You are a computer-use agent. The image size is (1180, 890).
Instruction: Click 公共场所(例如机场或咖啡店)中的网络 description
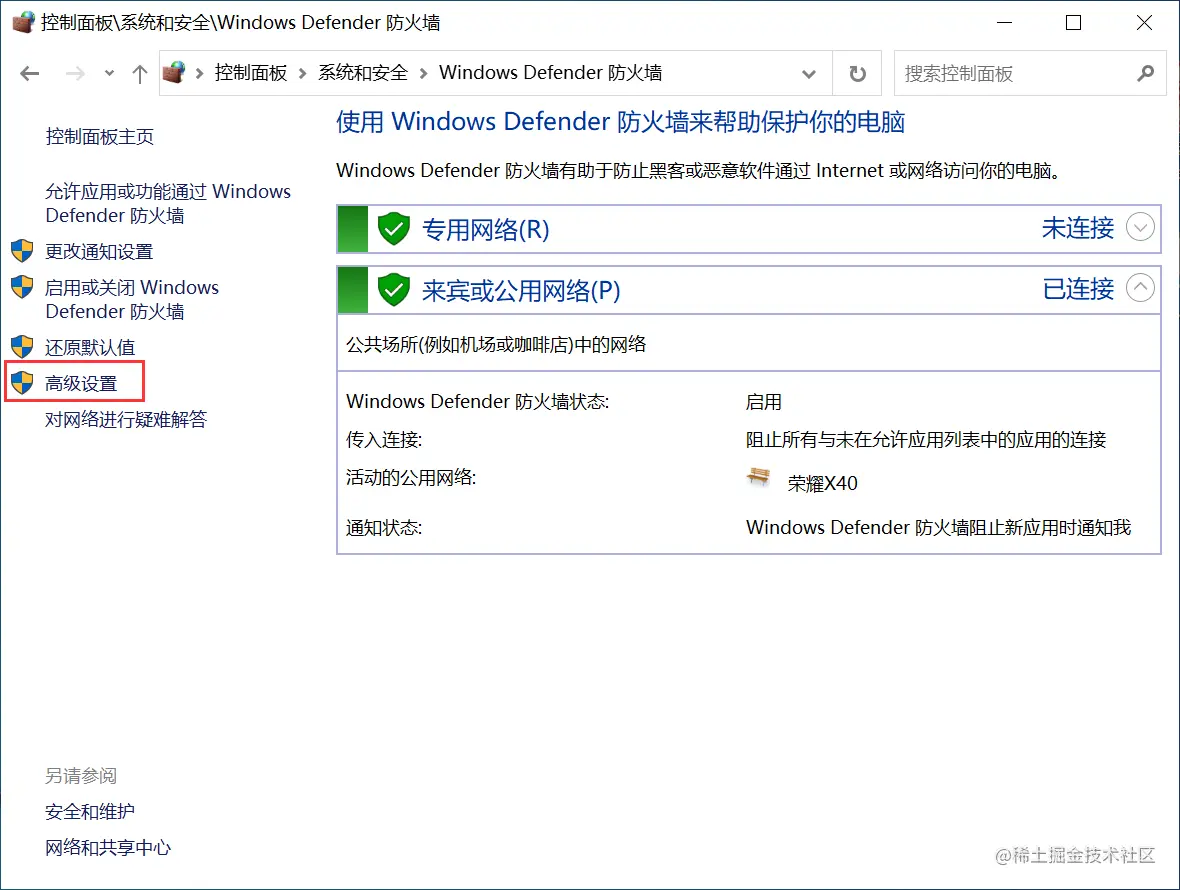496,345
